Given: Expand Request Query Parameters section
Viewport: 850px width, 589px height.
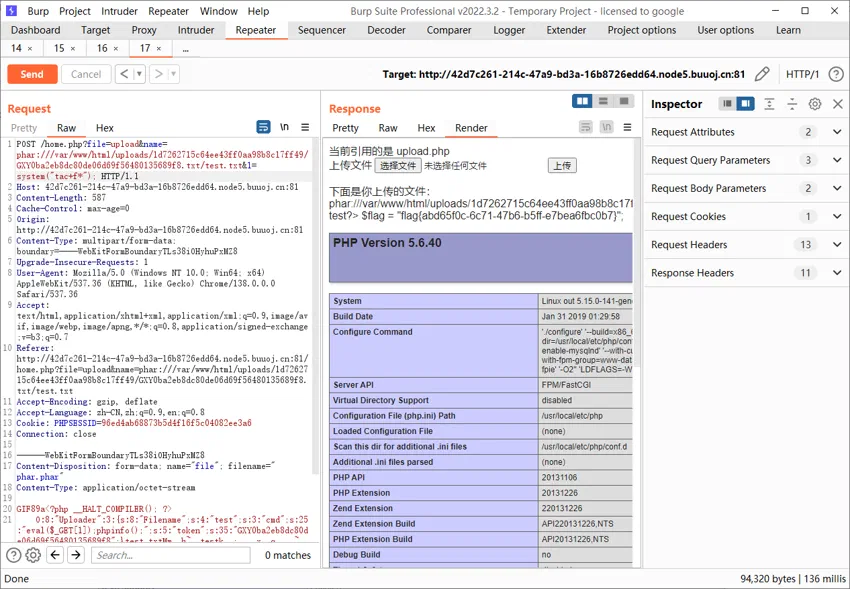Looking at the screenshot, I should coord(837,160).
